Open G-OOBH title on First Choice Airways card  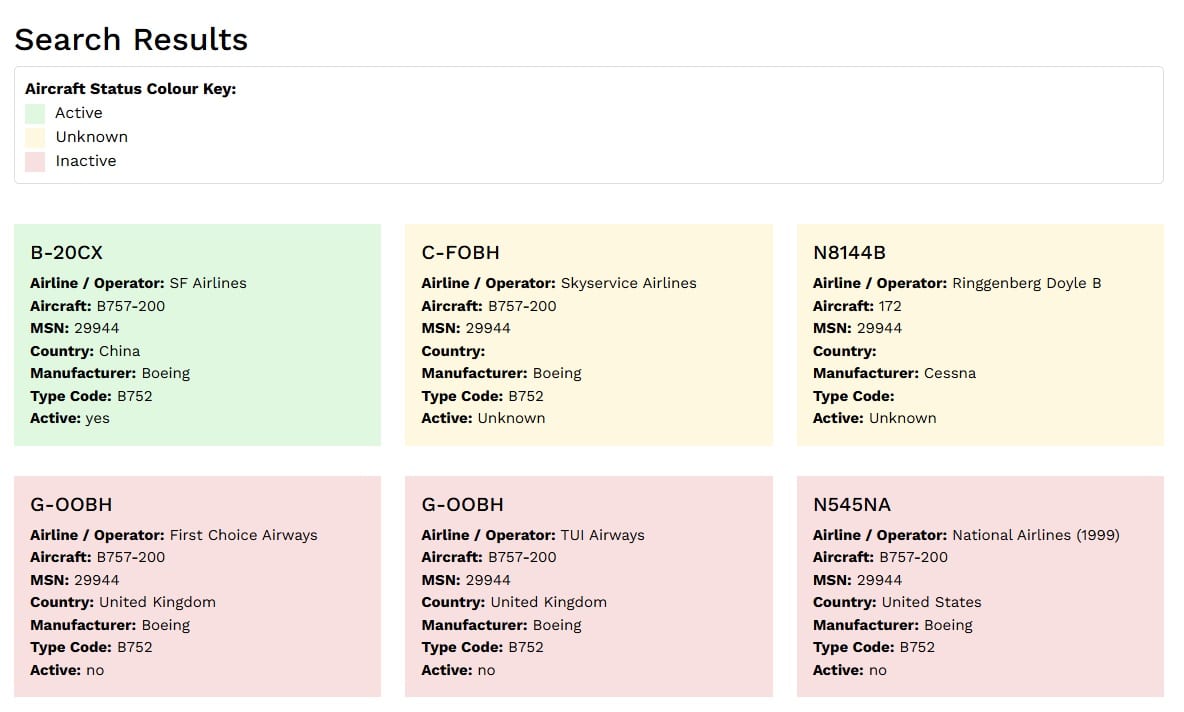pos(71,504)
